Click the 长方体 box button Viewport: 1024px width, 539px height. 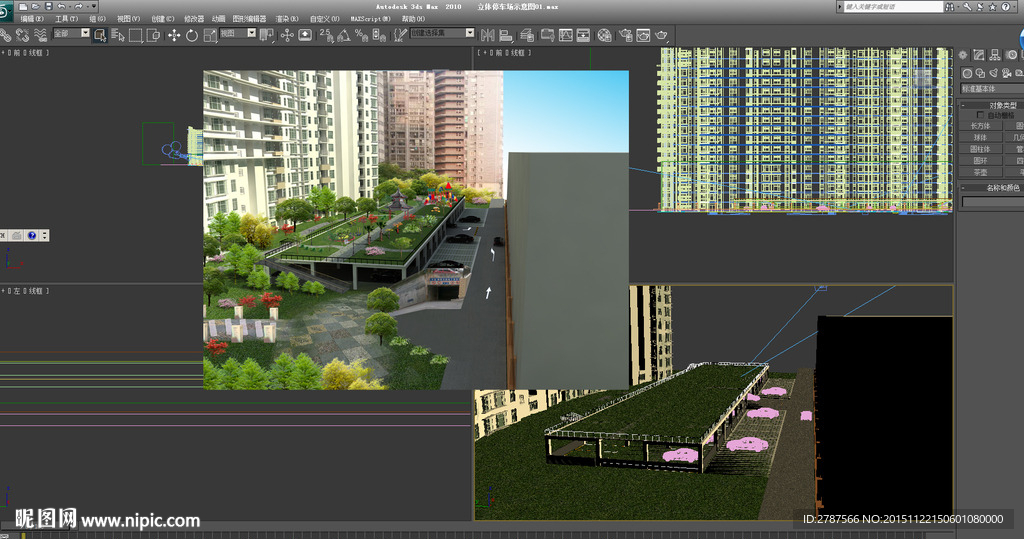[x=981, y=126]
